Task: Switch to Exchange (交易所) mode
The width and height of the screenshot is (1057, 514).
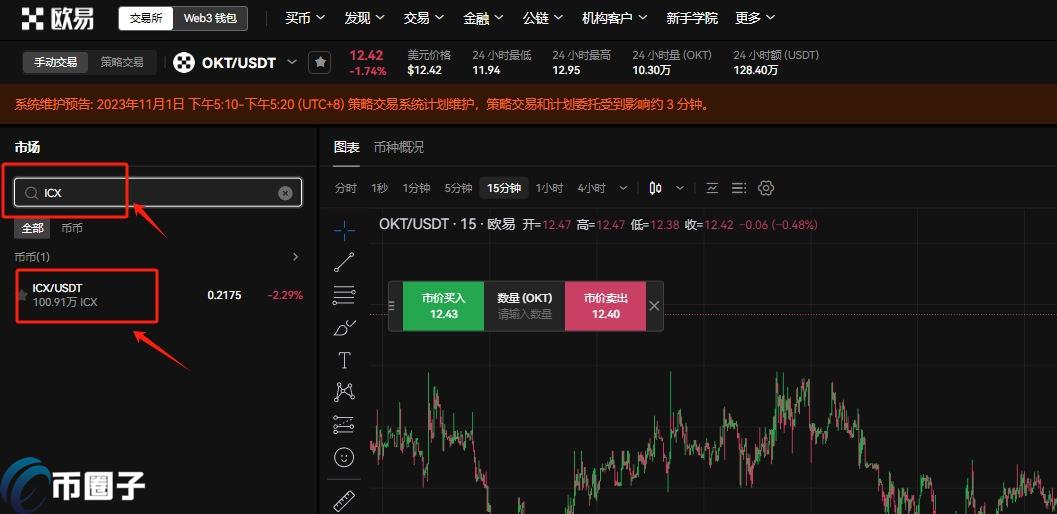Action: pyautogui.click(x=146, y=18)
